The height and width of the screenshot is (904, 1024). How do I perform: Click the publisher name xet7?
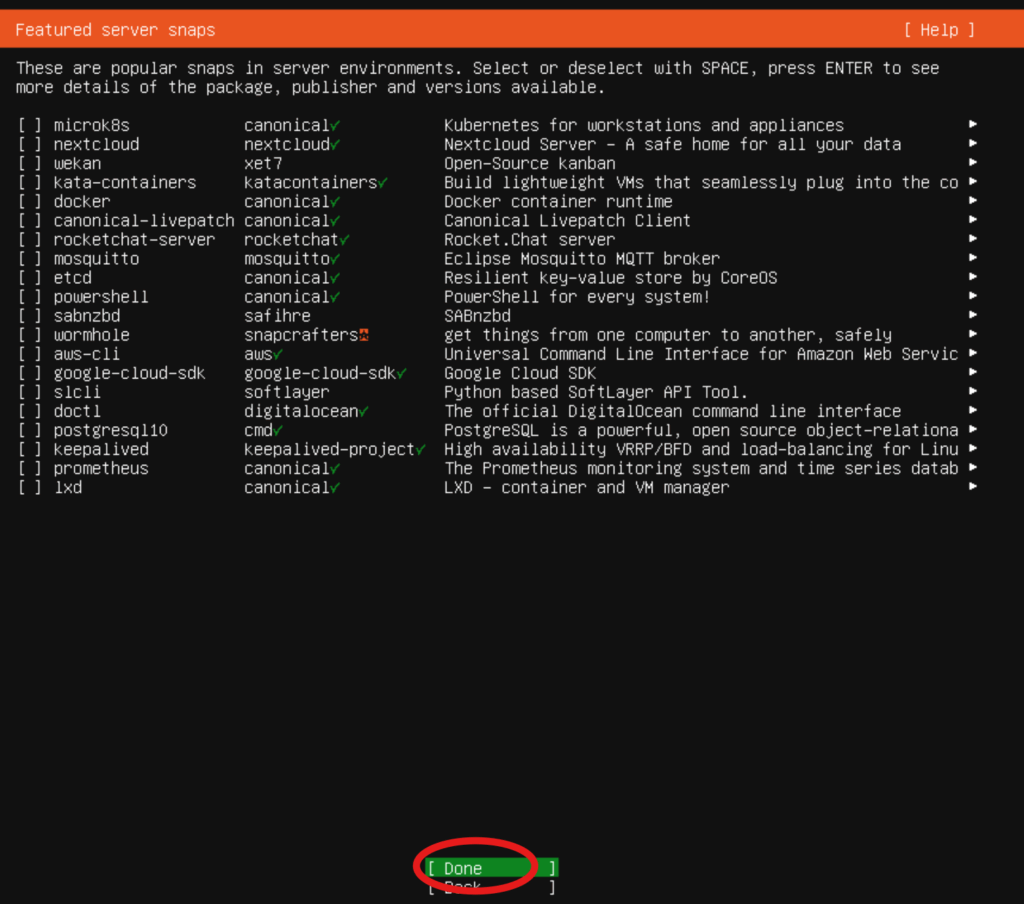[263, 163]
